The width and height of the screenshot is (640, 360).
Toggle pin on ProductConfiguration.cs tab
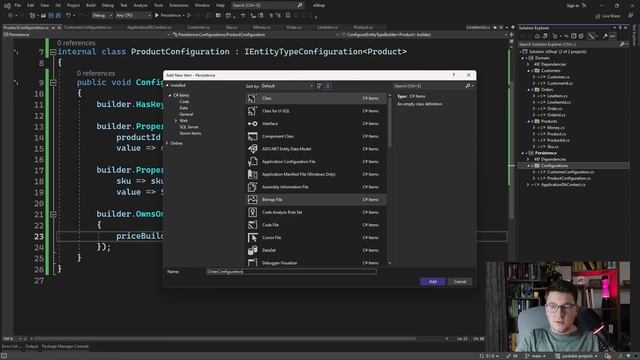click(53, 28)
